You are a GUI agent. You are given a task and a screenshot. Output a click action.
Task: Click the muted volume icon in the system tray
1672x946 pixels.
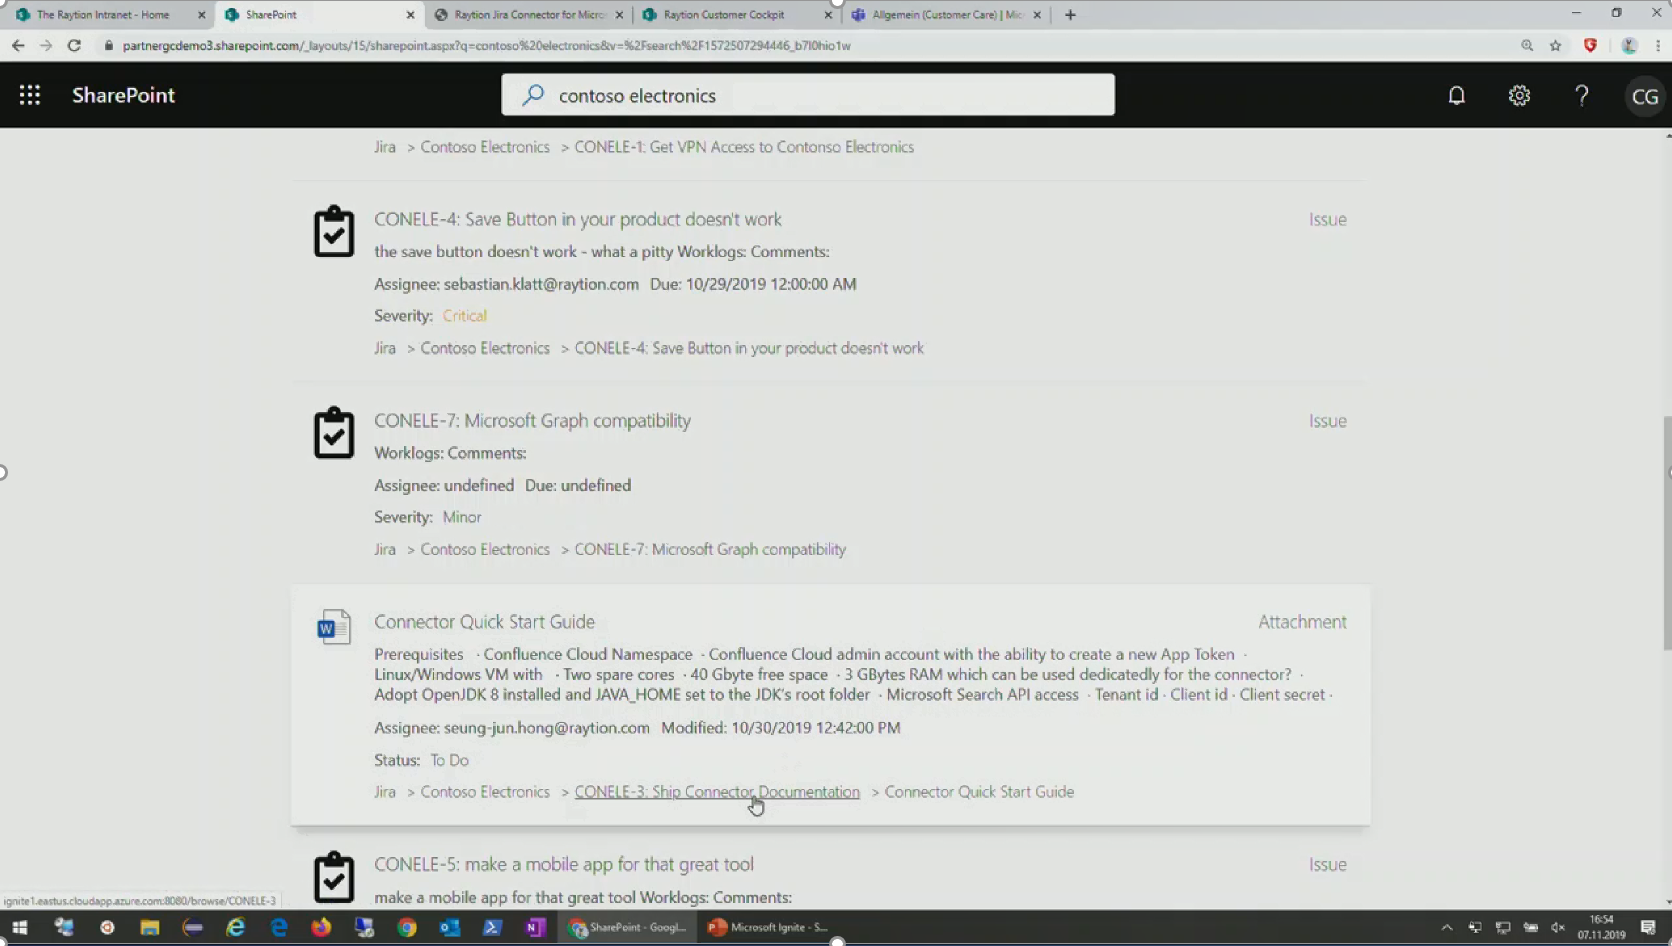(x=1557, y=927)
